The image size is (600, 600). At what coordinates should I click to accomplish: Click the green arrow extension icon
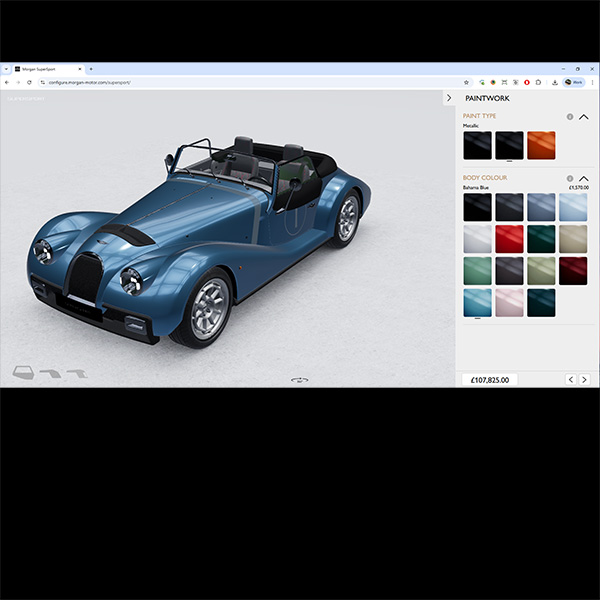(482, 82)
